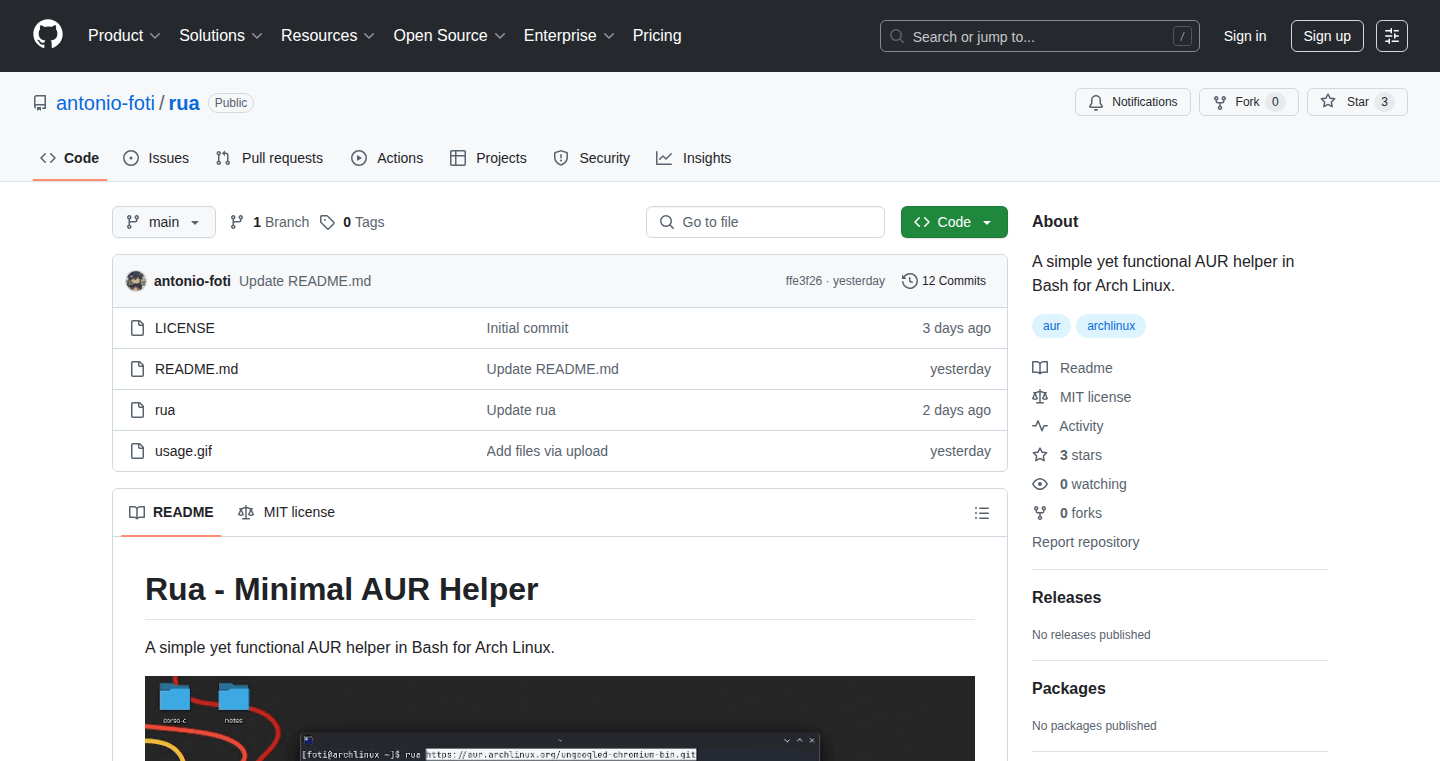Viewport: 1440px width, 761px height.
Task: View the 0 watching list
Action: pyautogui.click(x=1080, y=484)
